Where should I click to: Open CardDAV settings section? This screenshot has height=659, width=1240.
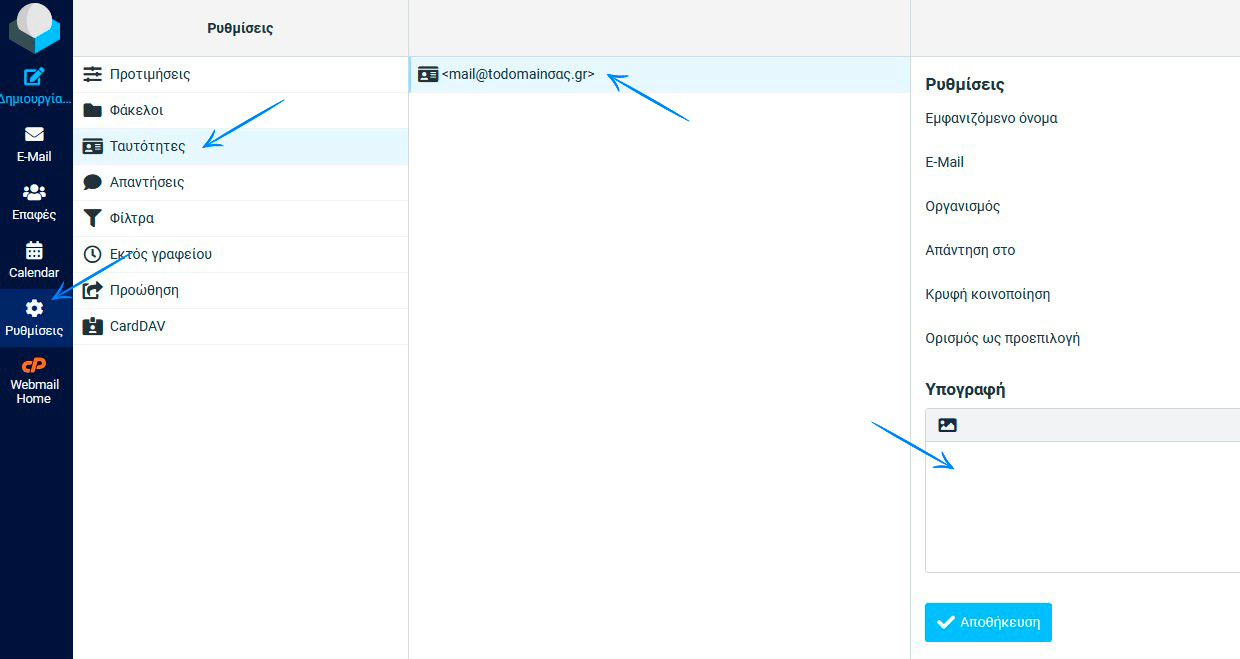click(x=137, y=326)
